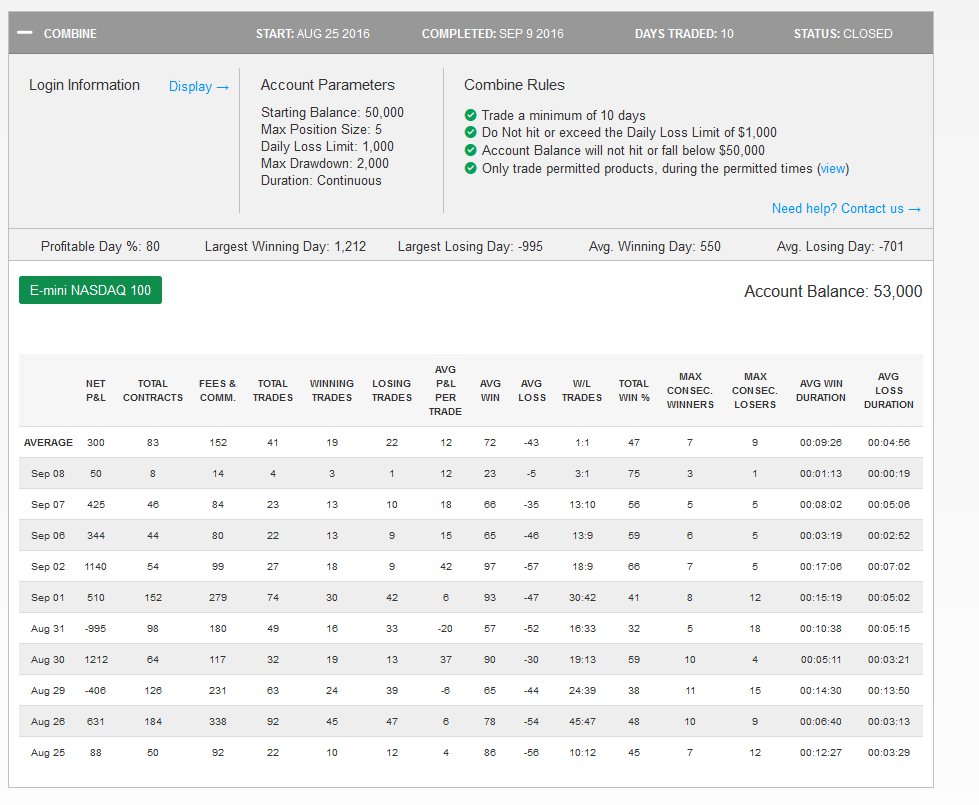Click the 00:13:50 avg loss duration
The image size is (979, 805).
click(888, 691)
